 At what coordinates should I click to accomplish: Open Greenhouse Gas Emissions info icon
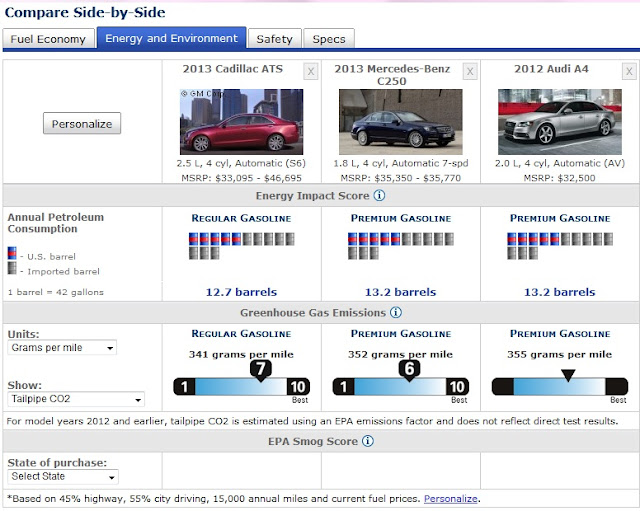tap(396, 313)
